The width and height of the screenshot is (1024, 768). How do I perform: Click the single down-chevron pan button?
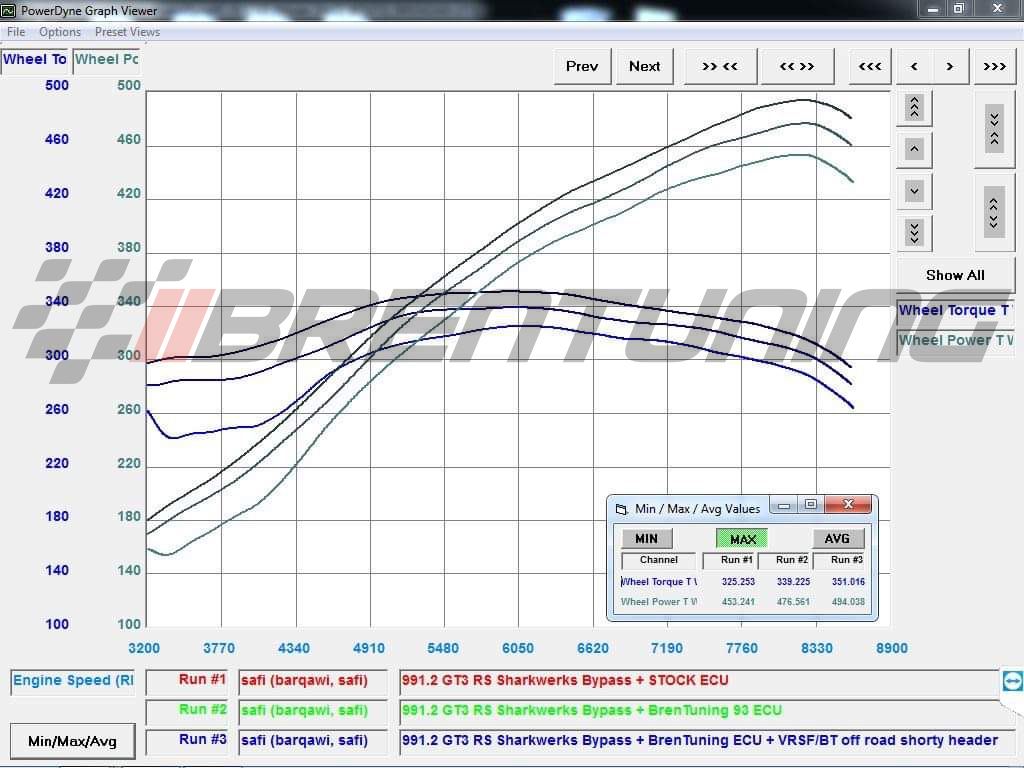point(914,191)
